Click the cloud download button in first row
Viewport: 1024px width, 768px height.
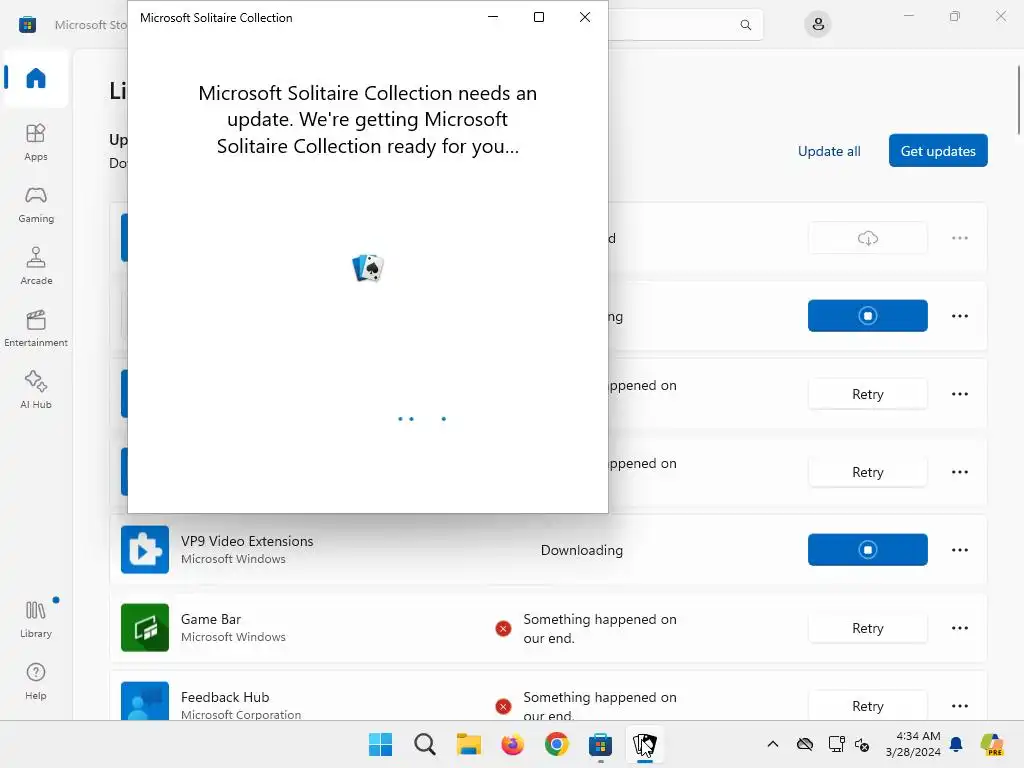tap(867, 238)
